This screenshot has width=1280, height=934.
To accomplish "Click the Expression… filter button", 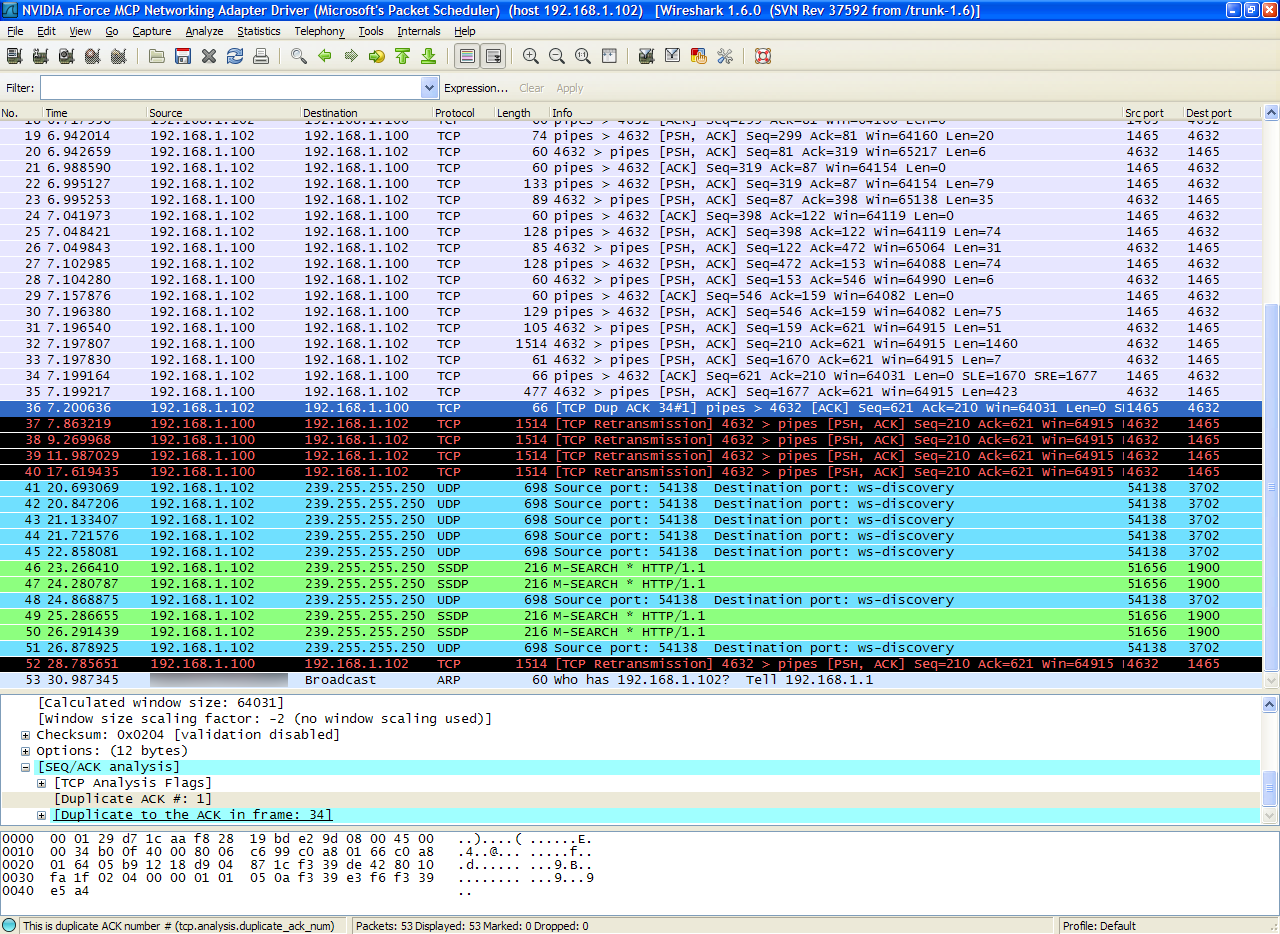I will 476,88.
